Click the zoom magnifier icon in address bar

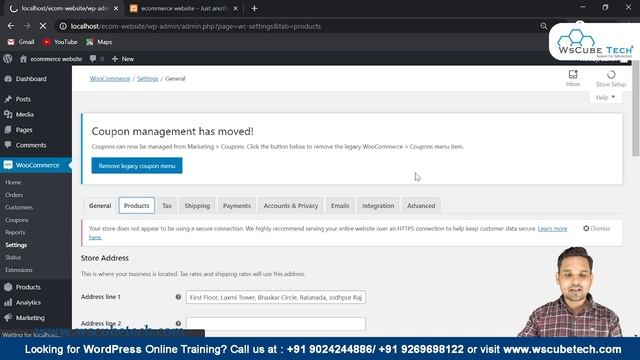click(x=543, y=26)
